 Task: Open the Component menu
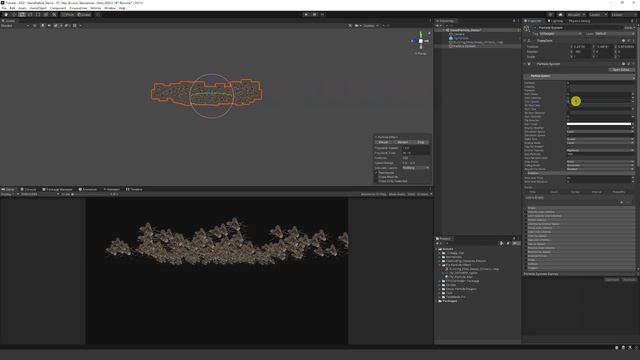58,8
